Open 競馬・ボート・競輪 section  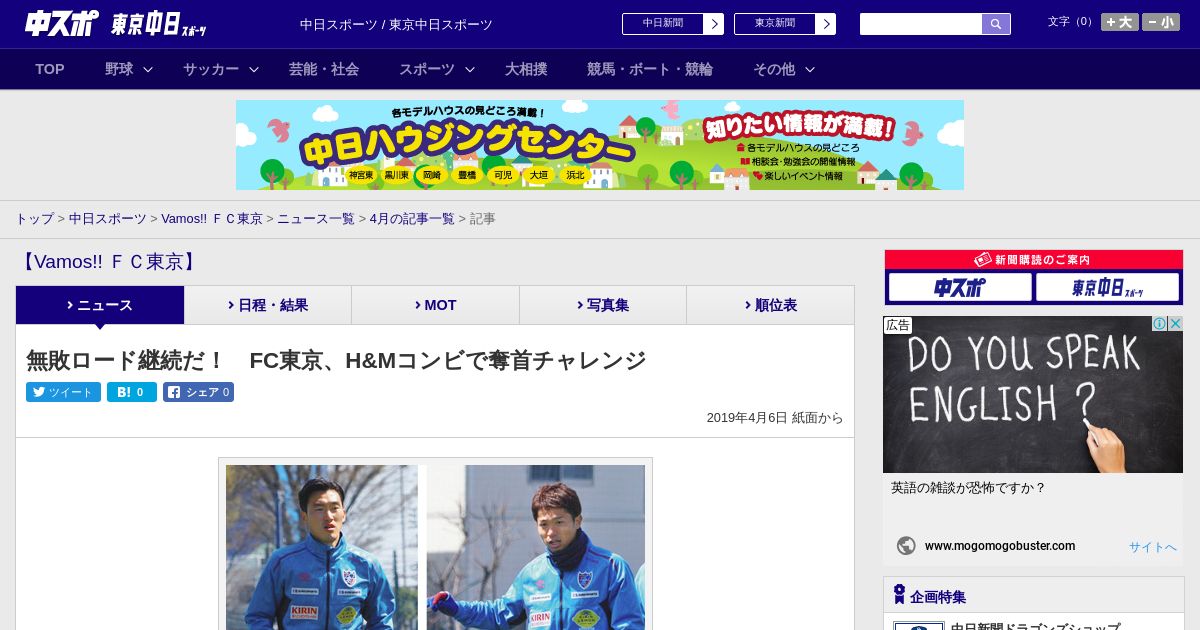pos(650,69)
